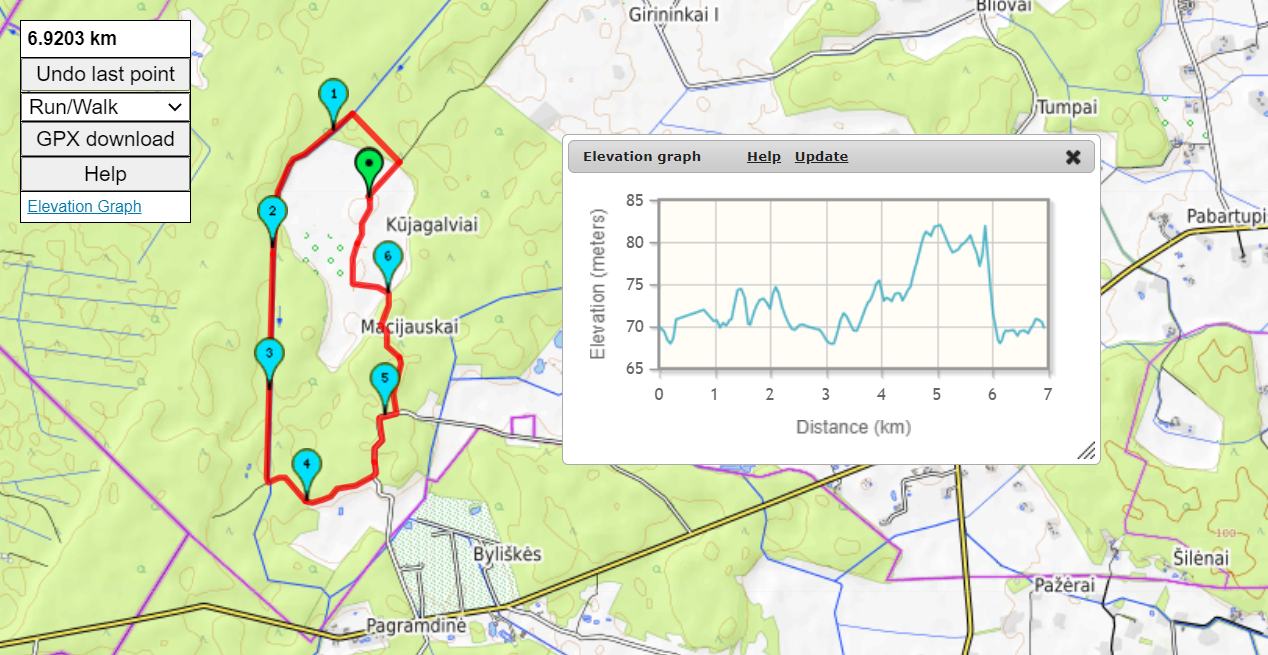Click waypoint marker number 2
The height and width of the screenshot is (655, 1268).
pyautogui.click(x=272, y=213)
